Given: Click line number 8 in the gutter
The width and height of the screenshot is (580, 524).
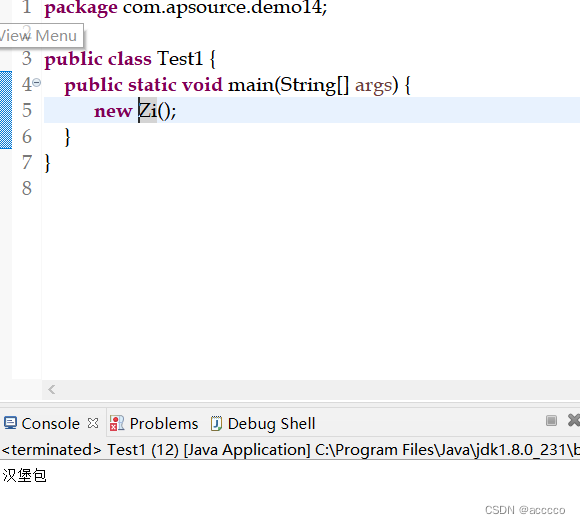Looking at the screenshot, I should point(27,188).
